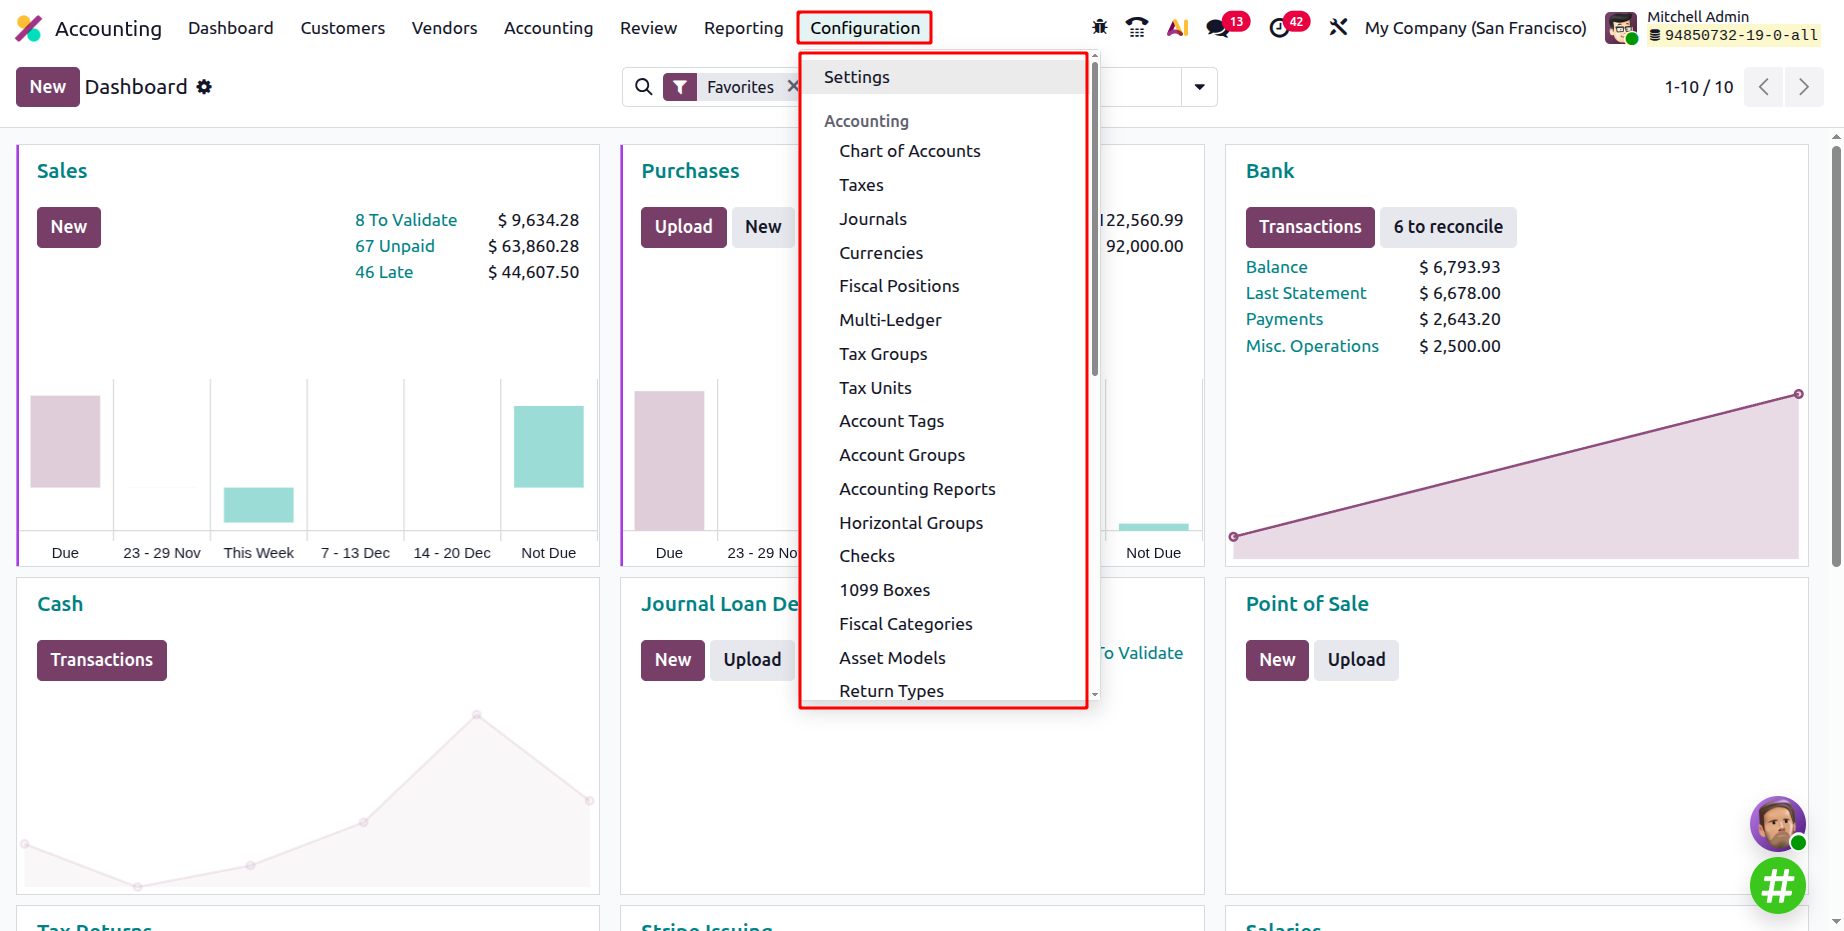Choose Fiscal Positions menu entry
The height and width of the screenshot is (931, 1844).
898,286
